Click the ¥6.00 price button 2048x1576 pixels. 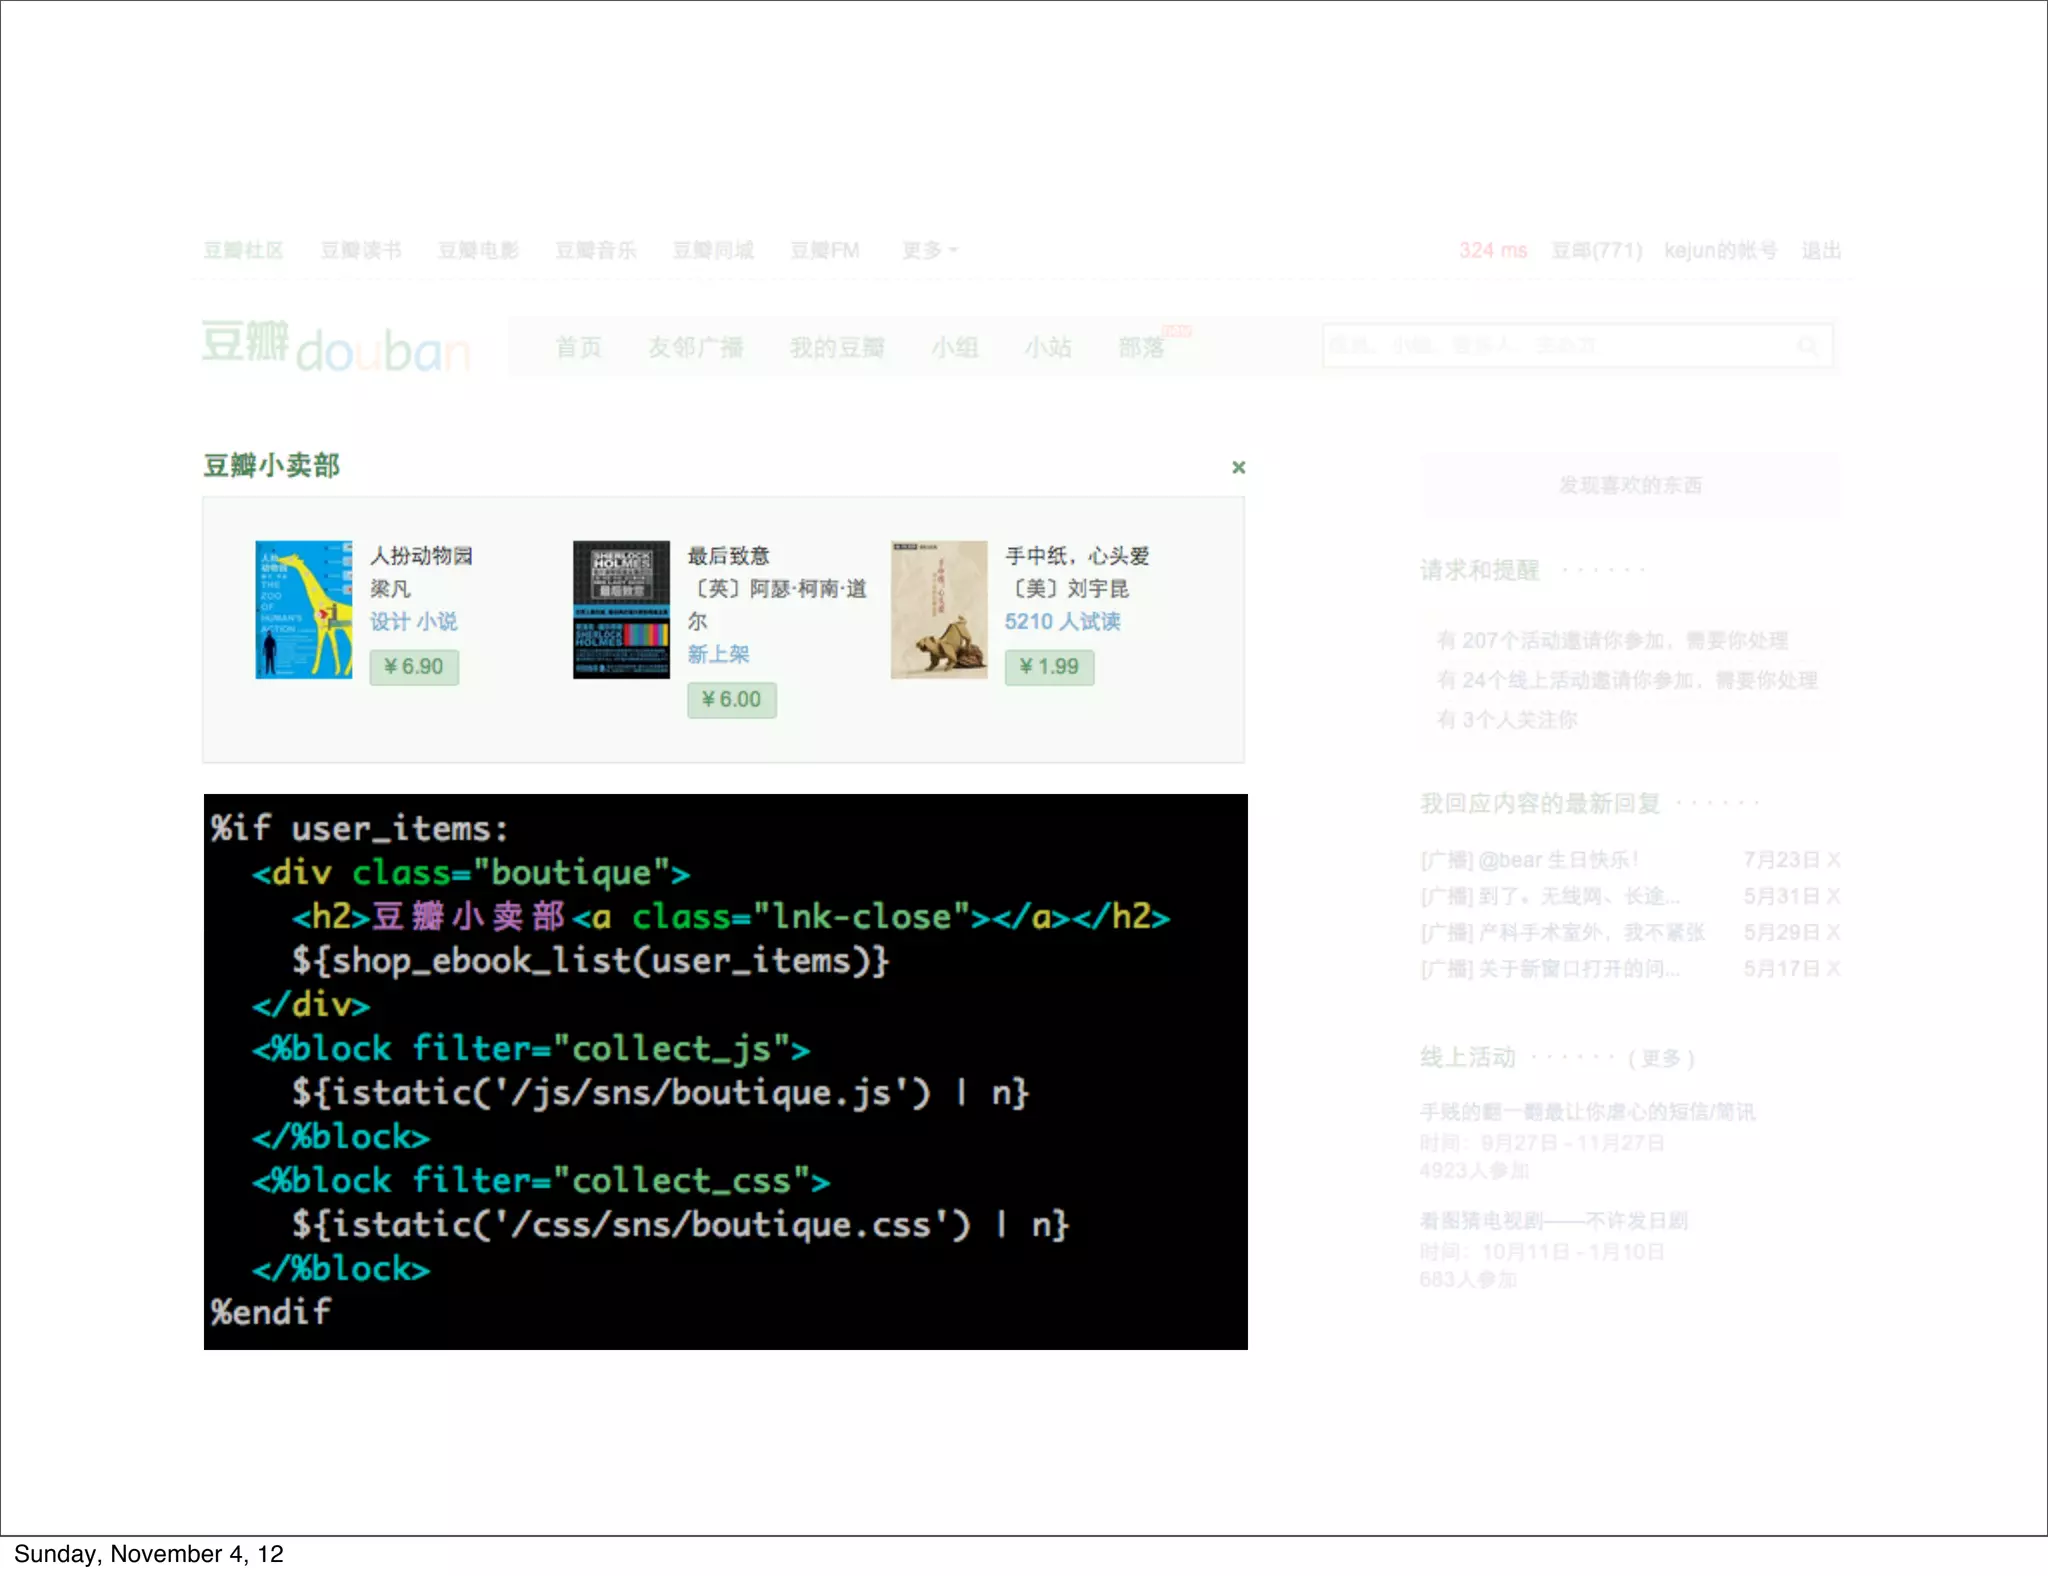click(731, 700)
